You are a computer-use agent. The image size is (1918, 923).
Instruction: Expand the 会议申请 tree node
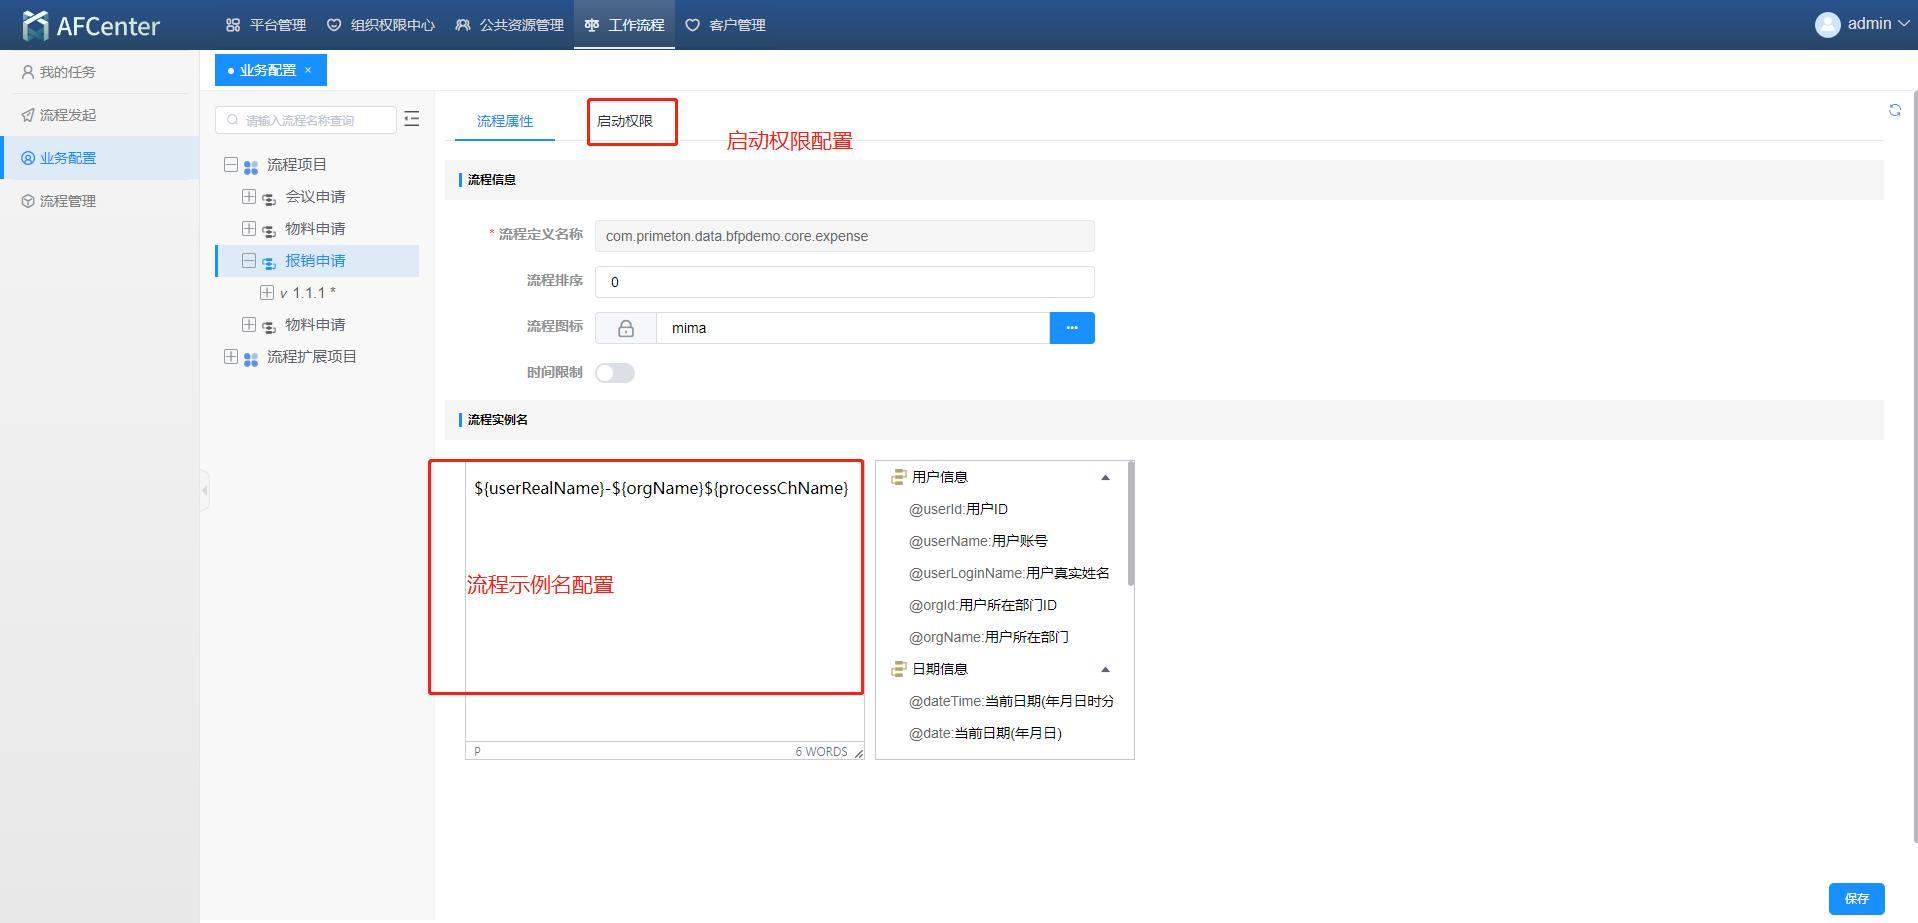[249, 196]
